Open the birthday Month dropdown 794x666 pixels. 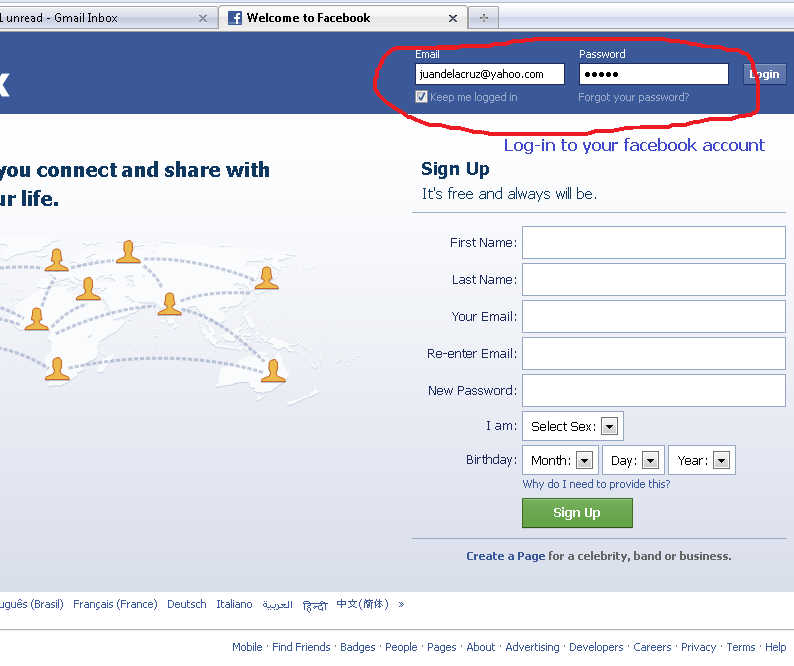tap(561, 460)
